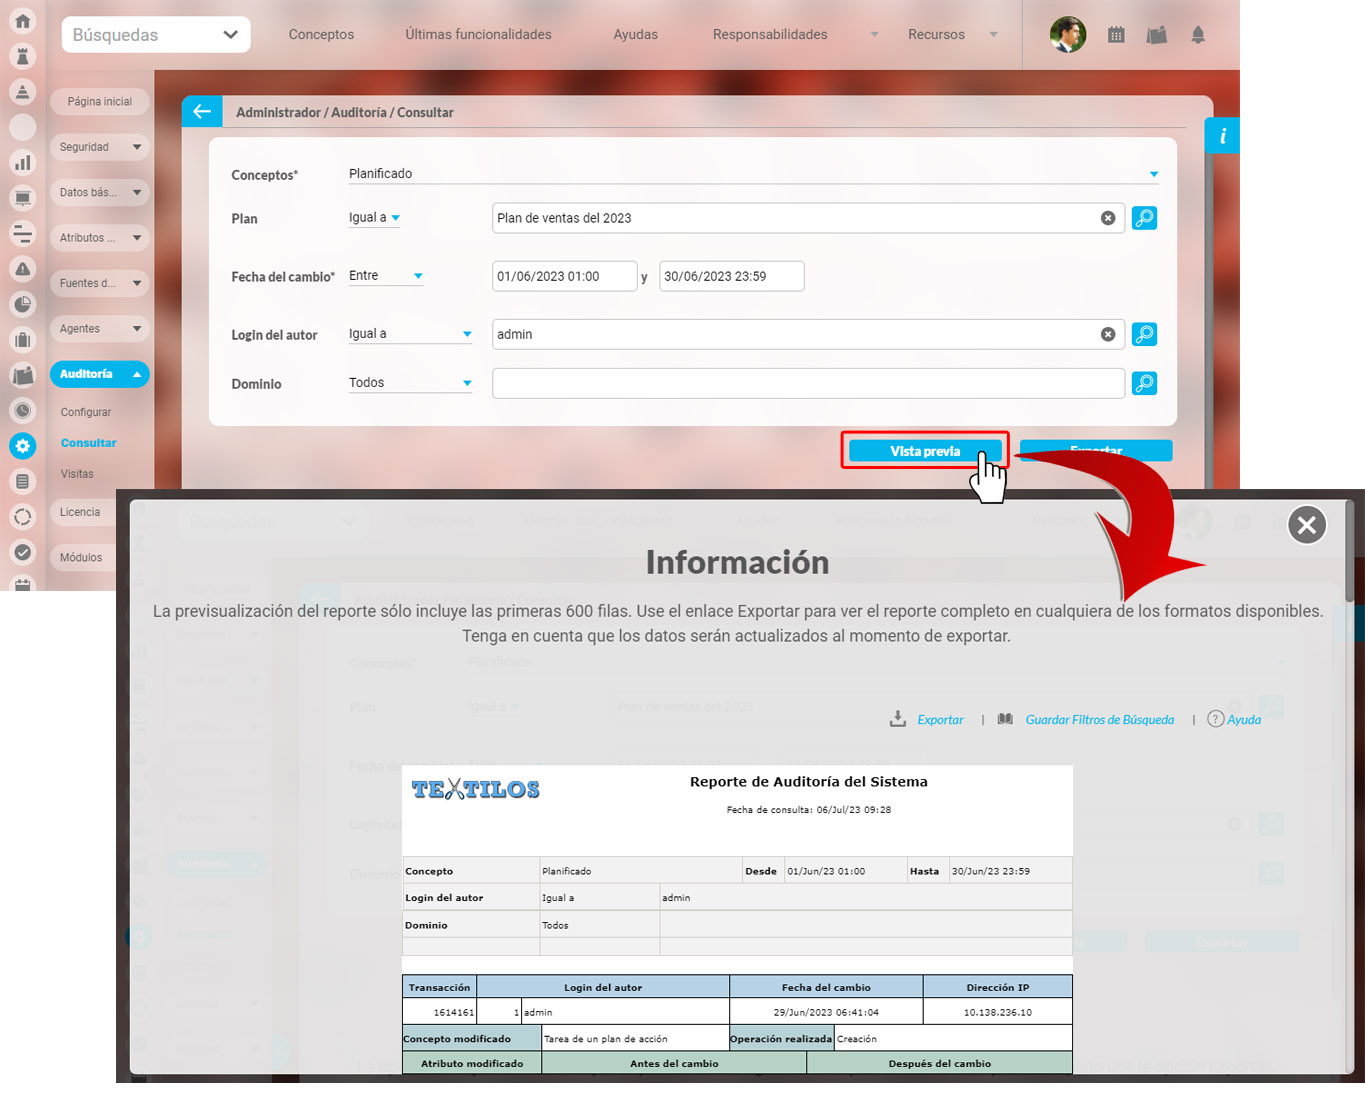
Task: Expand the Conceptos dropdown showing Planificado
Action: pos(1153,175)
